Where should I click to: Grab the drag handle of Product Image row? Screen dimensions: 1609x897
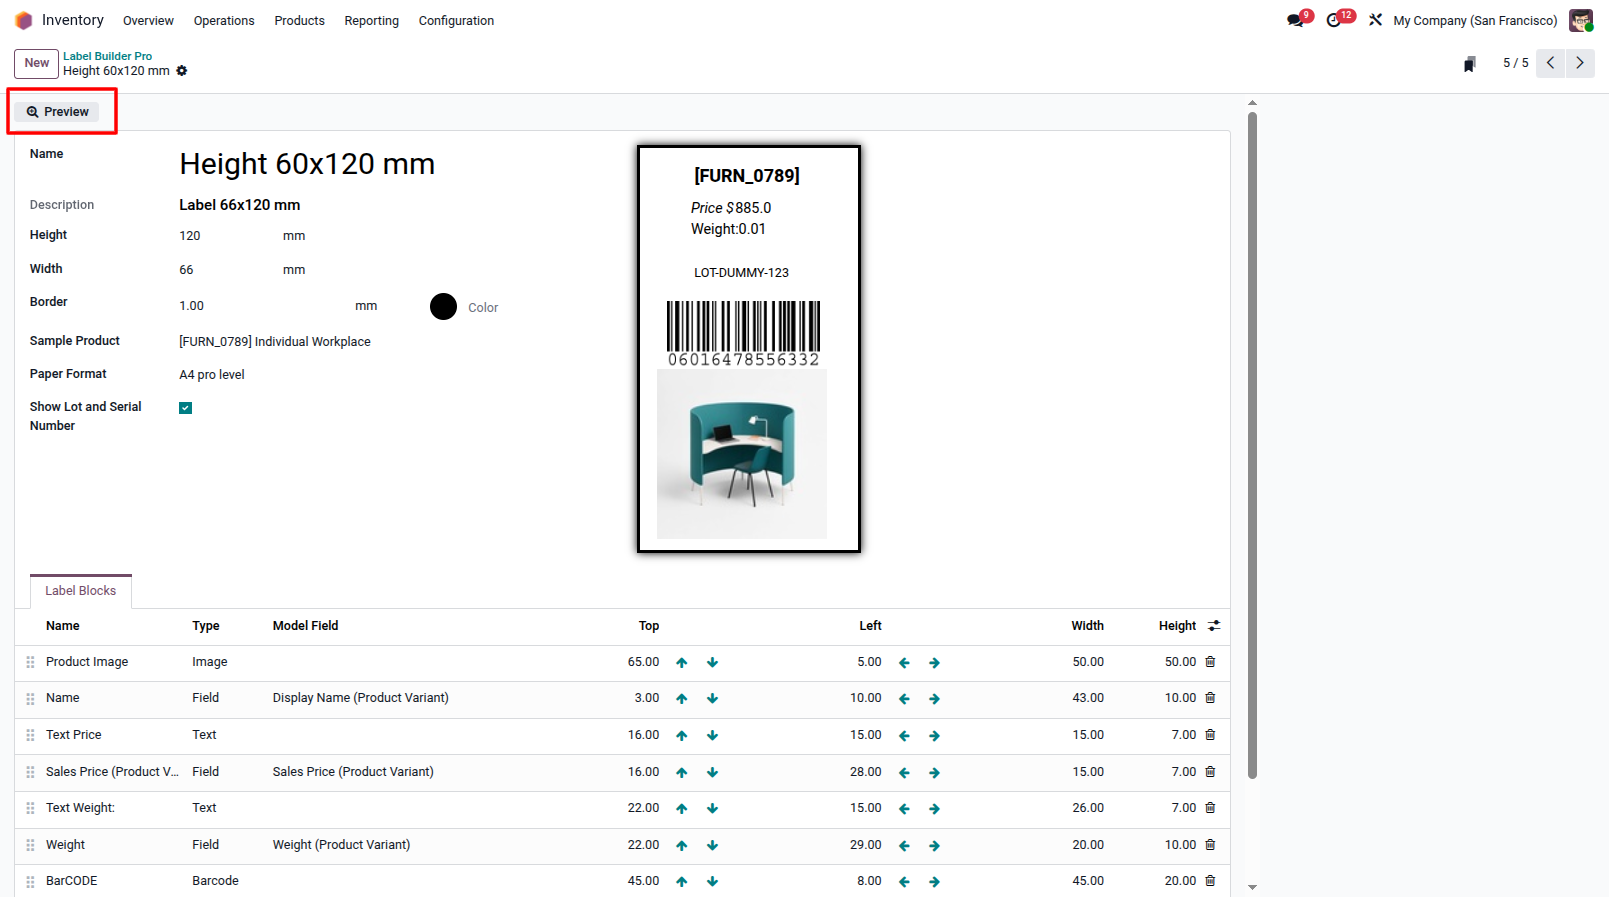[30, 662]
